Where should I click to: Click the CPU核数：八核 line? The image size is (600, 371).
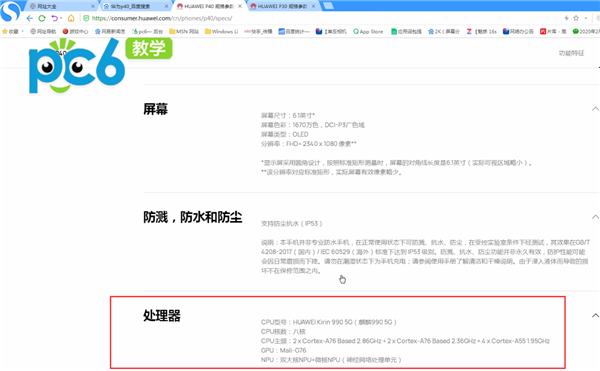click(283, 332)
